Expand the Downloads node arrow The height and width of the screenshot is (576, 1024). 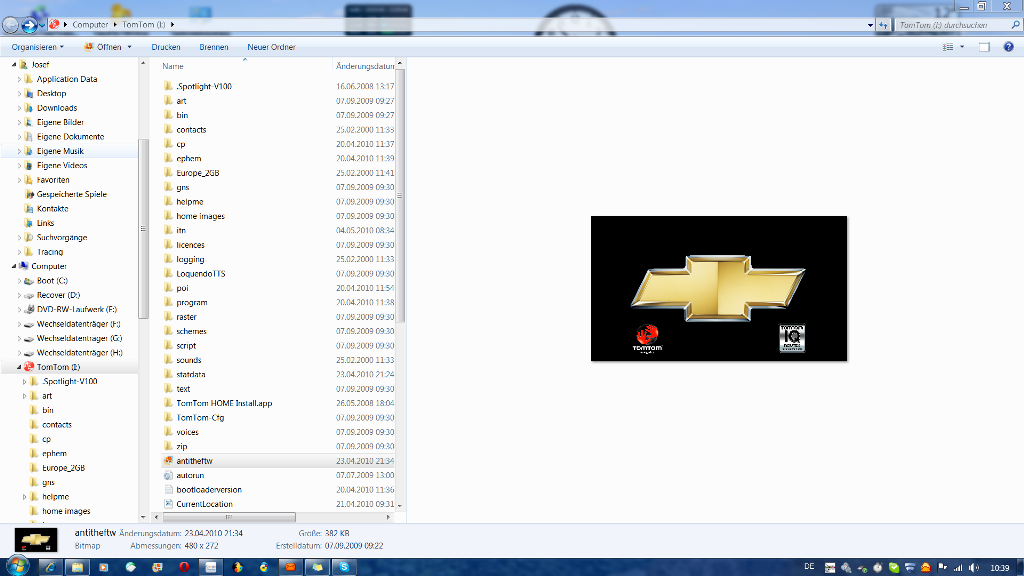(20, 108)
